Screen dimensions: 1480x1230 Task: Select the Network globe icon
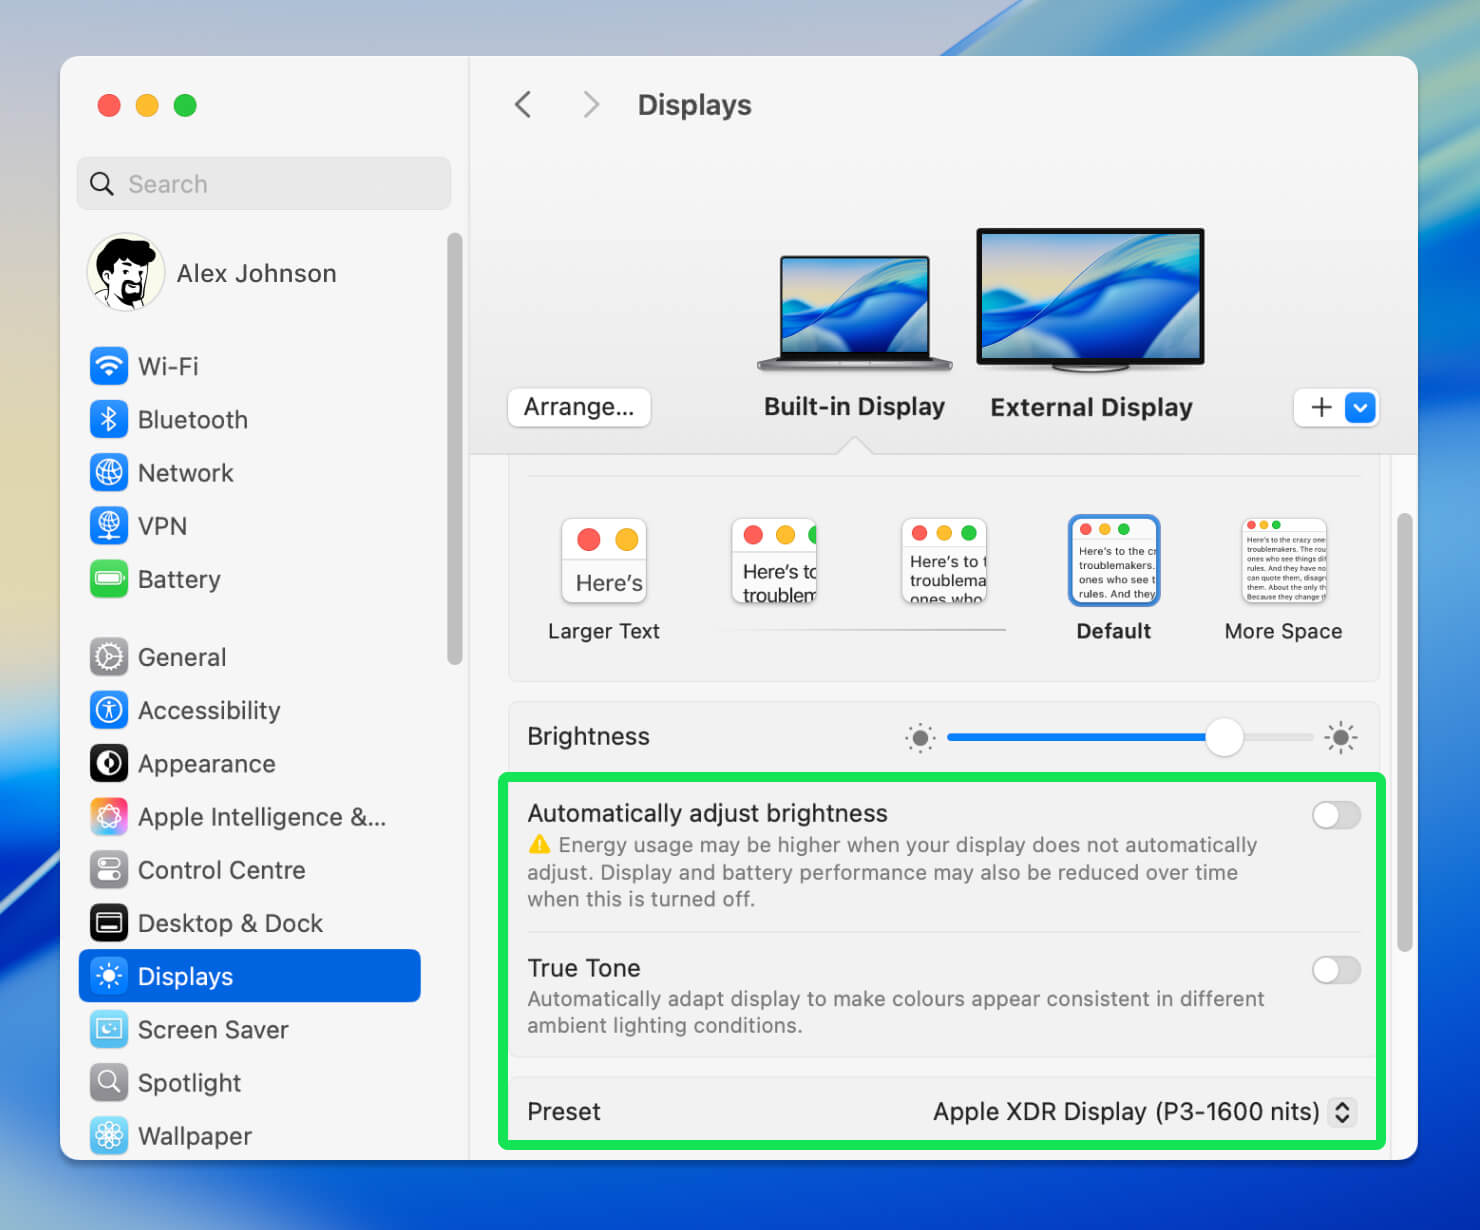(x=109, y=472)
